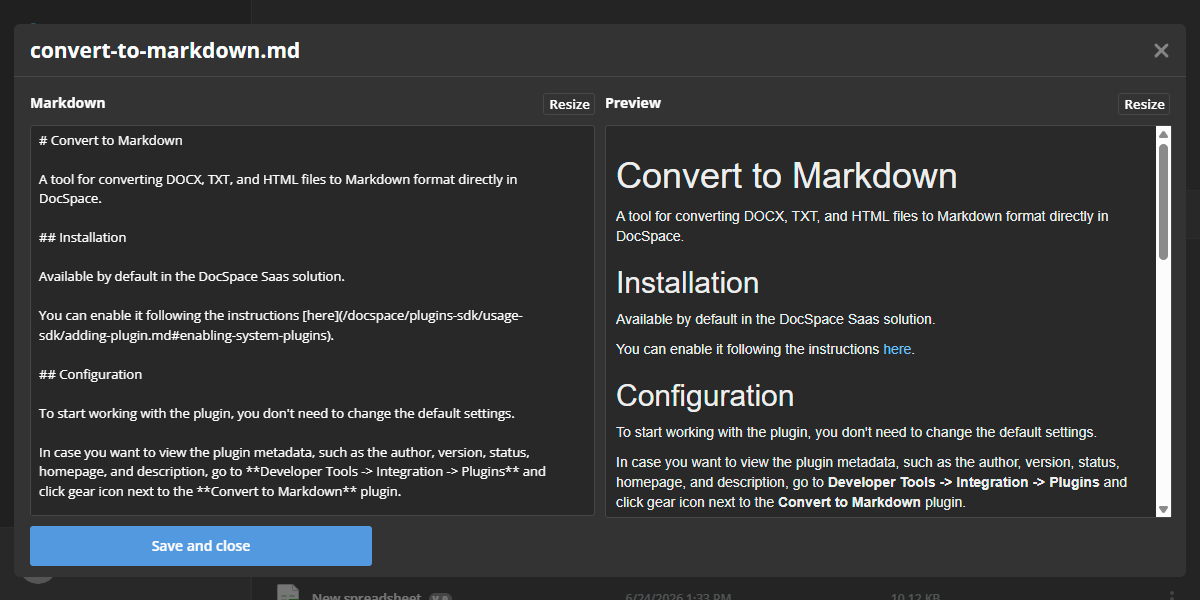Click the '# Convert to Markdown' source line
Screen dimensions: 1200x600
pyautogui.click(x=111, y=140)
